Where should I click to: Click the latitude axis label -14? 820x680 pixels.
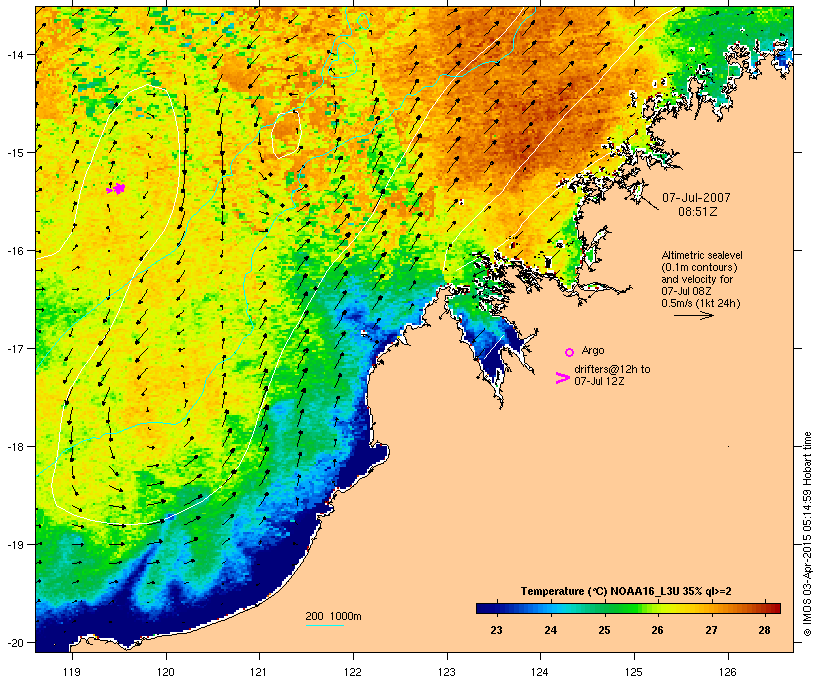[x=15, y=54]
